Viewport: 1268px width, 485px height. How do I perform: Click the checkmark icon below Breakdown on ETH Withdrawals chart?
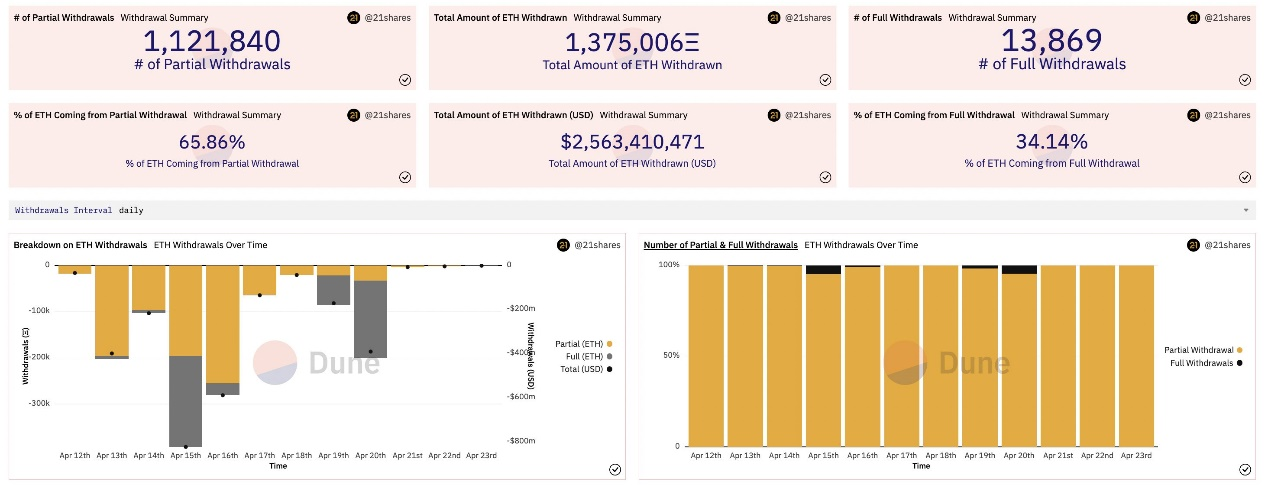pyautogui.click(x=615, y=469)
